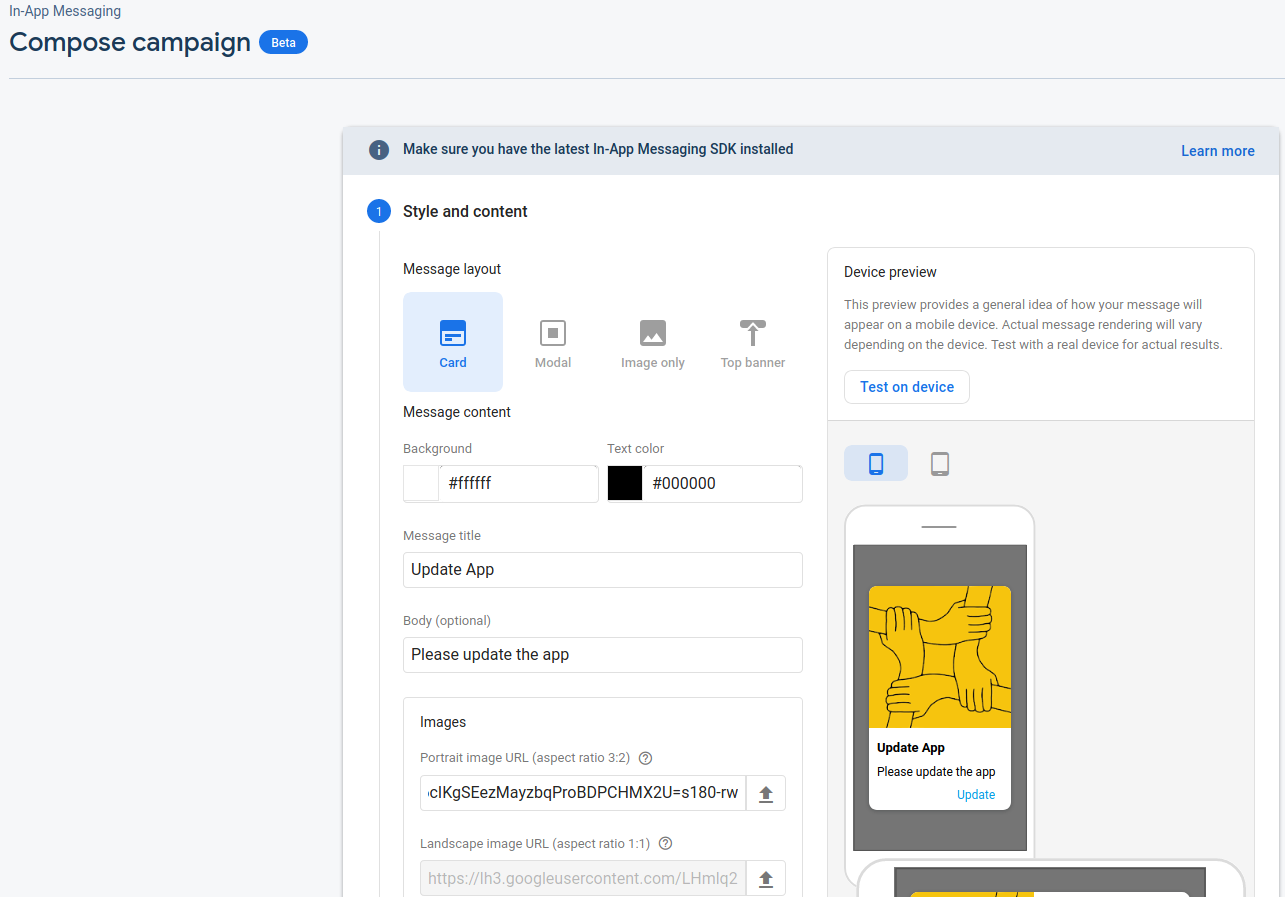The image size is (1285, 897).
Task: Click the Beta badge next to title
Action: click(x=283, y=43)
